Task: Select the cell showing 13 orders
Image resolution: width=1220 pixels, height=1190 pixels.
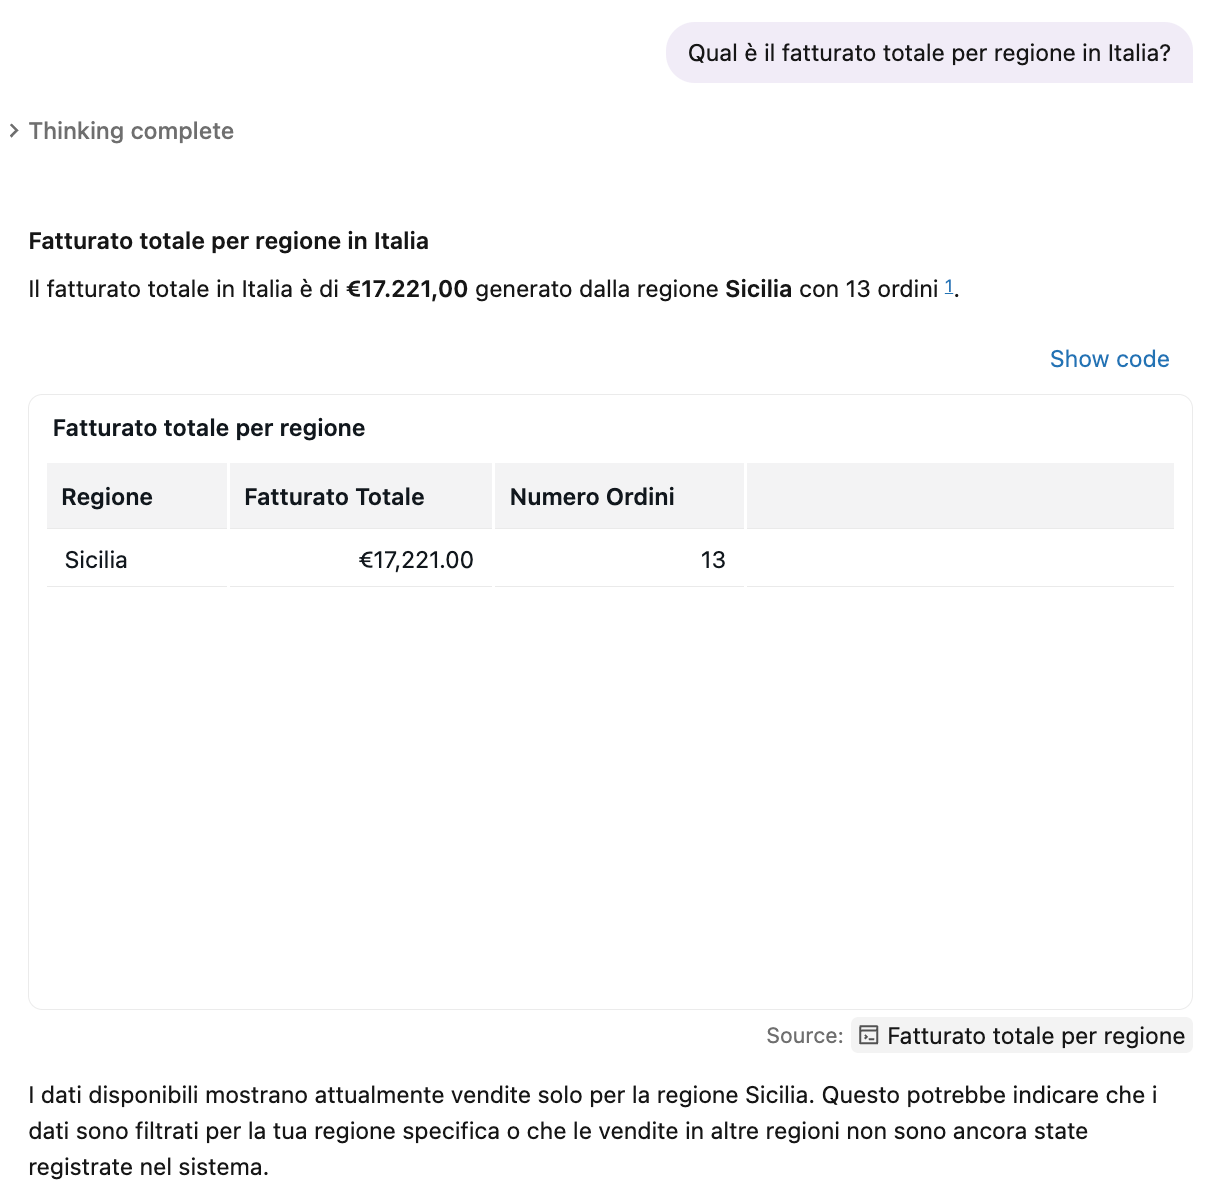Action: point(619,559)
